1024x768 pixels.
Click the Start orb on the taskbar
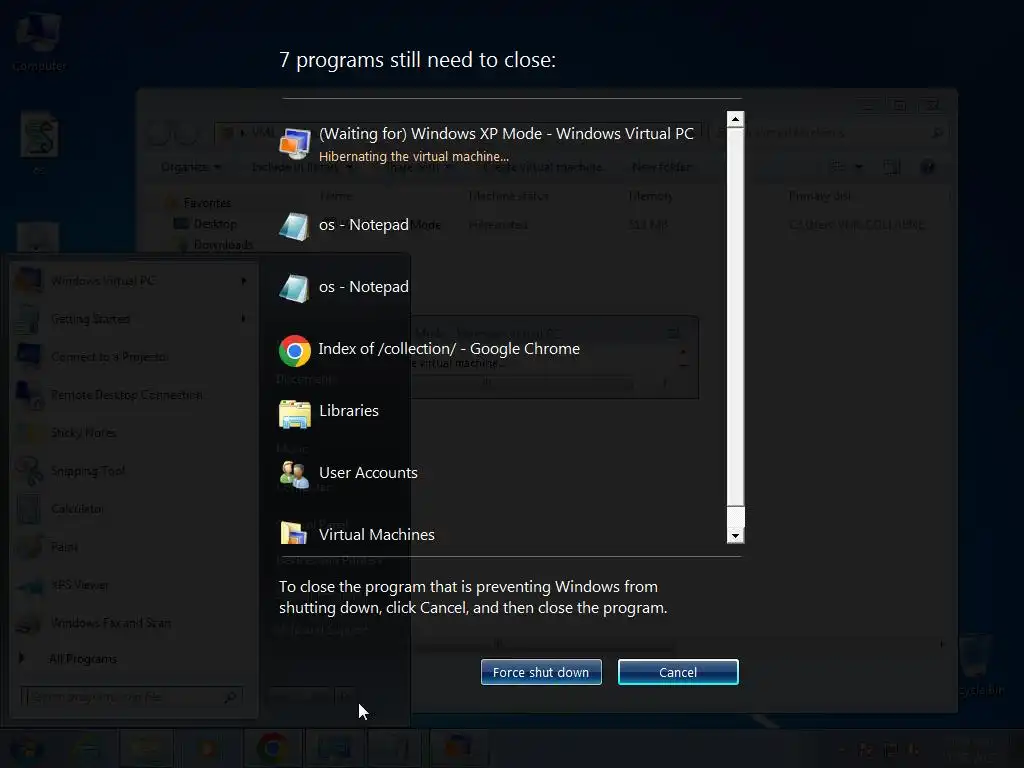tap(27, 748)
